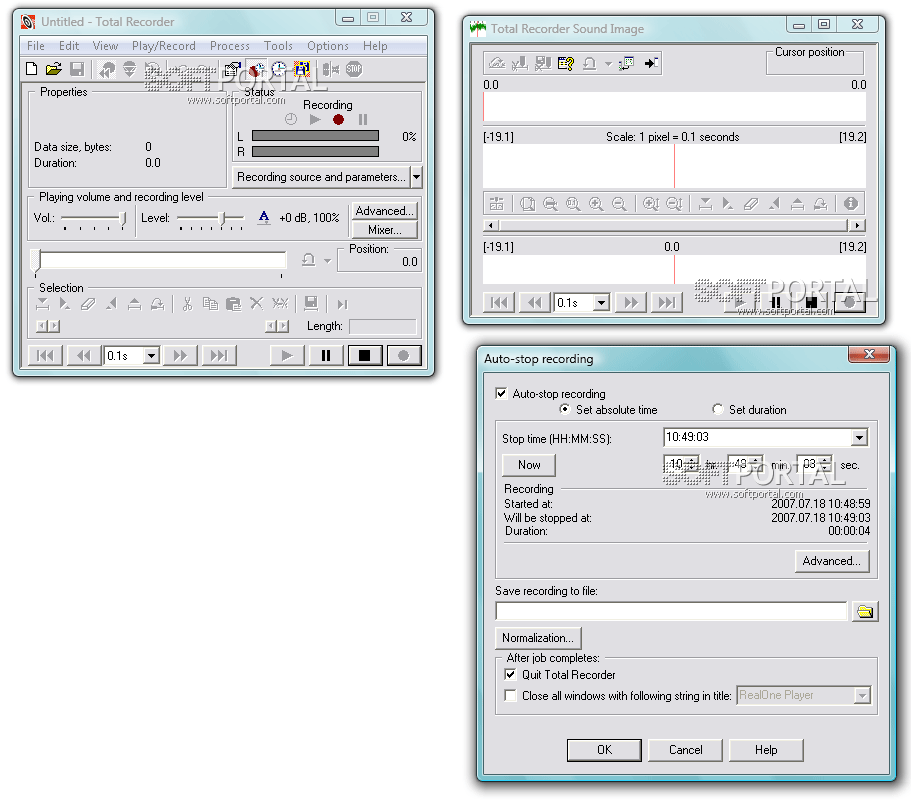
Task: Open the File menu
Action: coord(35,46)
